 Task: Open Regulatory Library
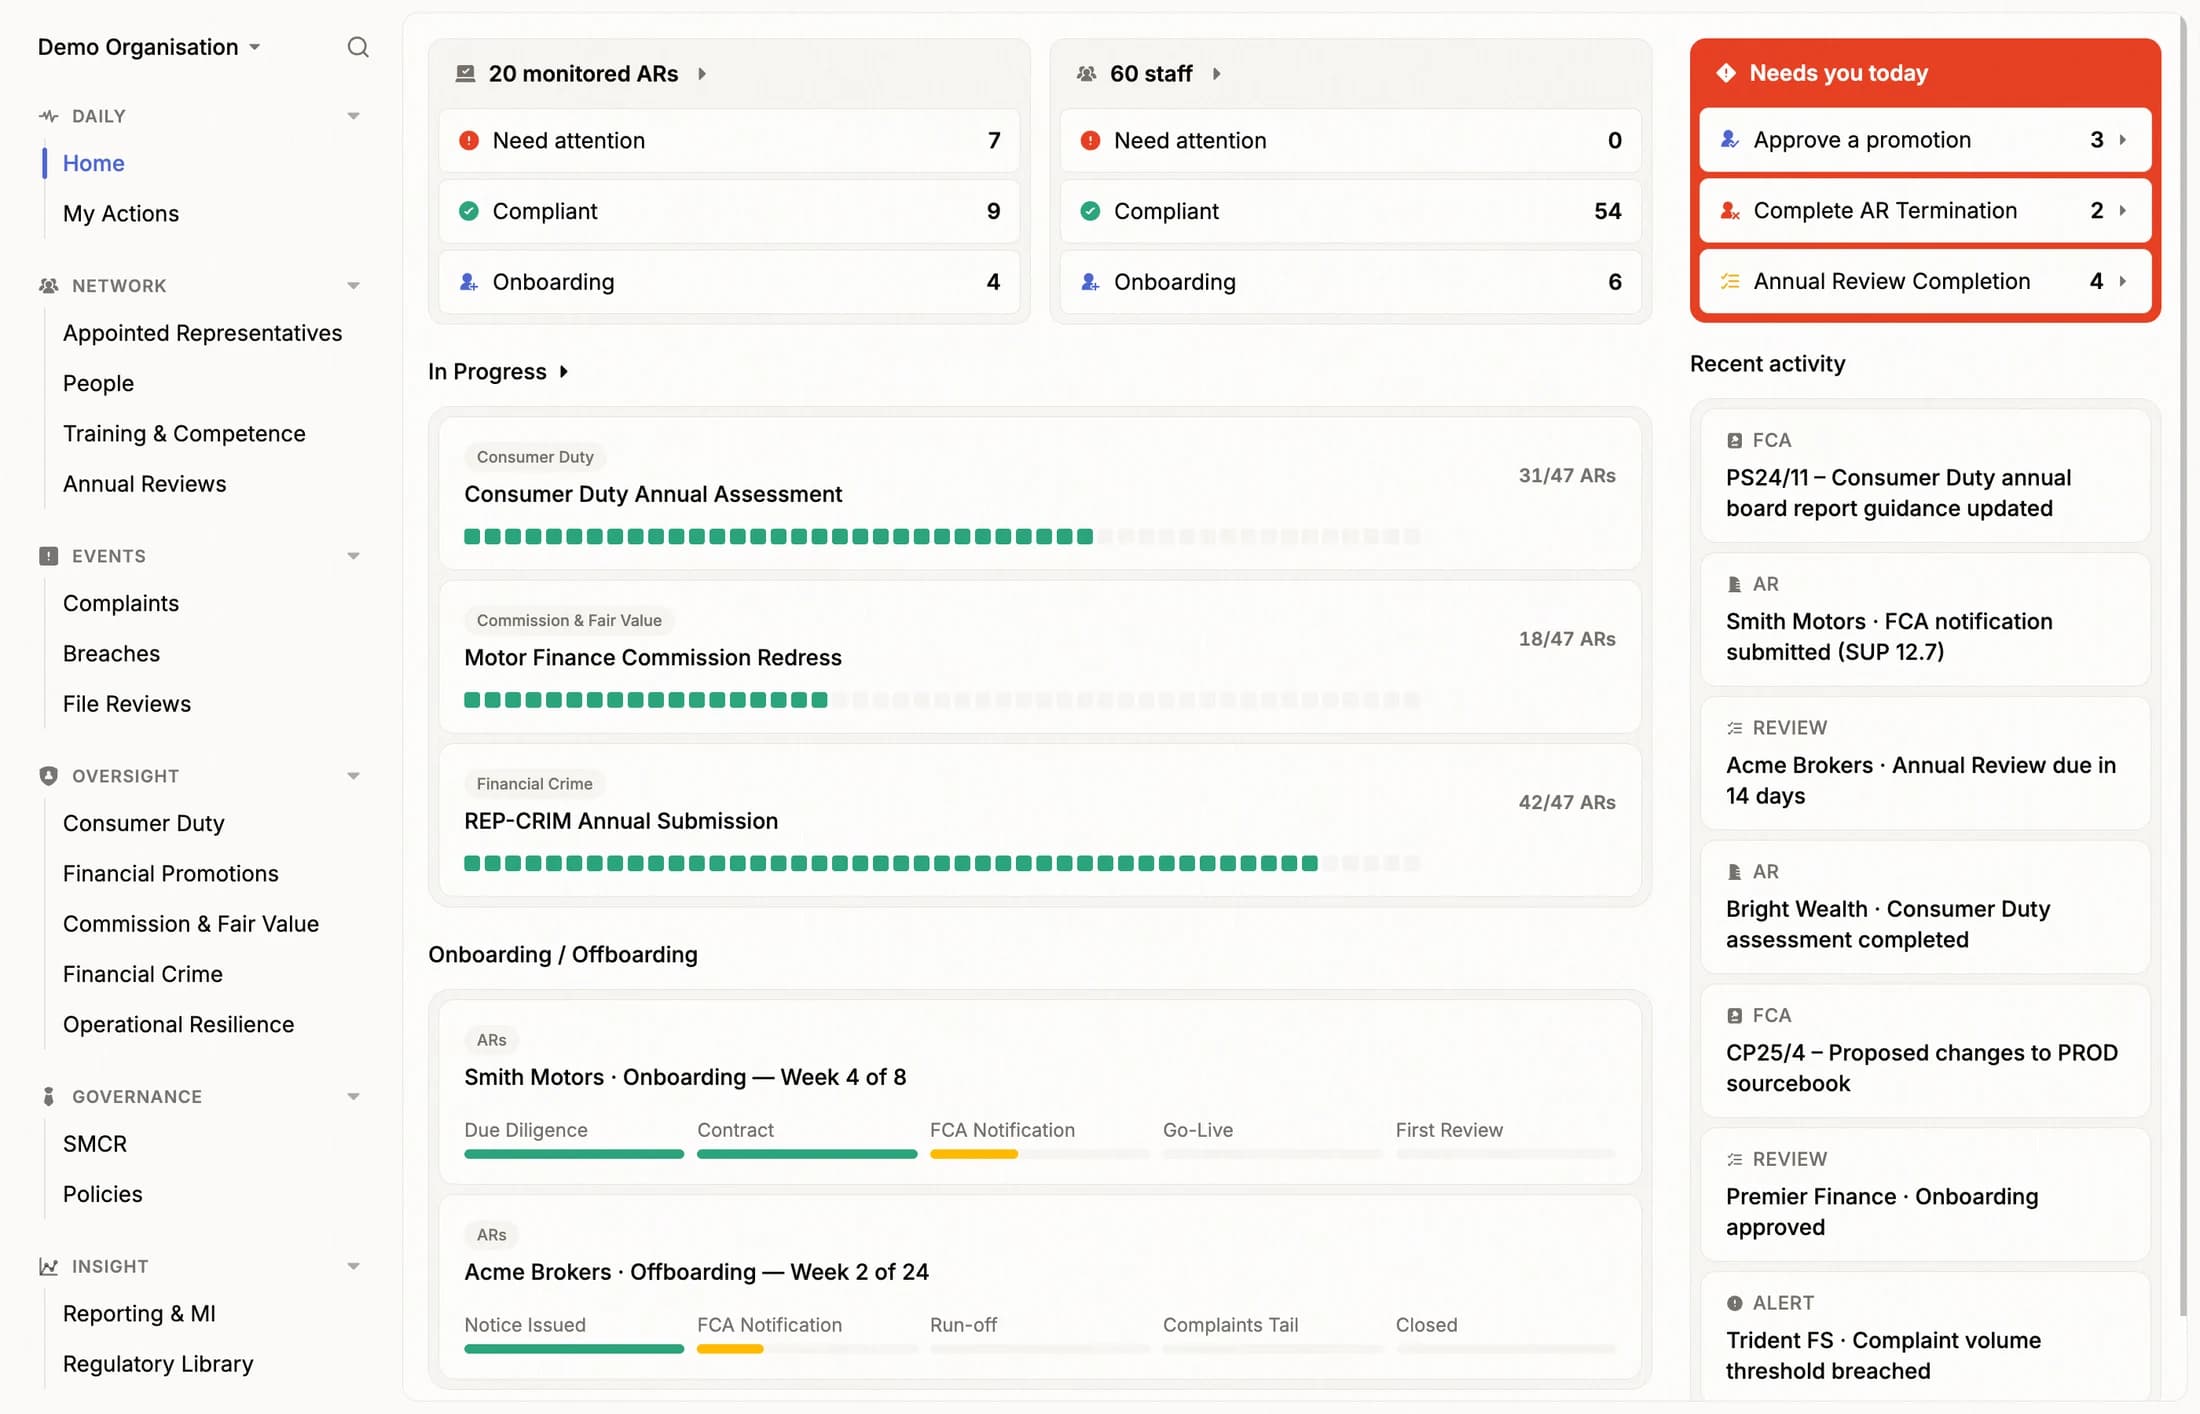158,1364
